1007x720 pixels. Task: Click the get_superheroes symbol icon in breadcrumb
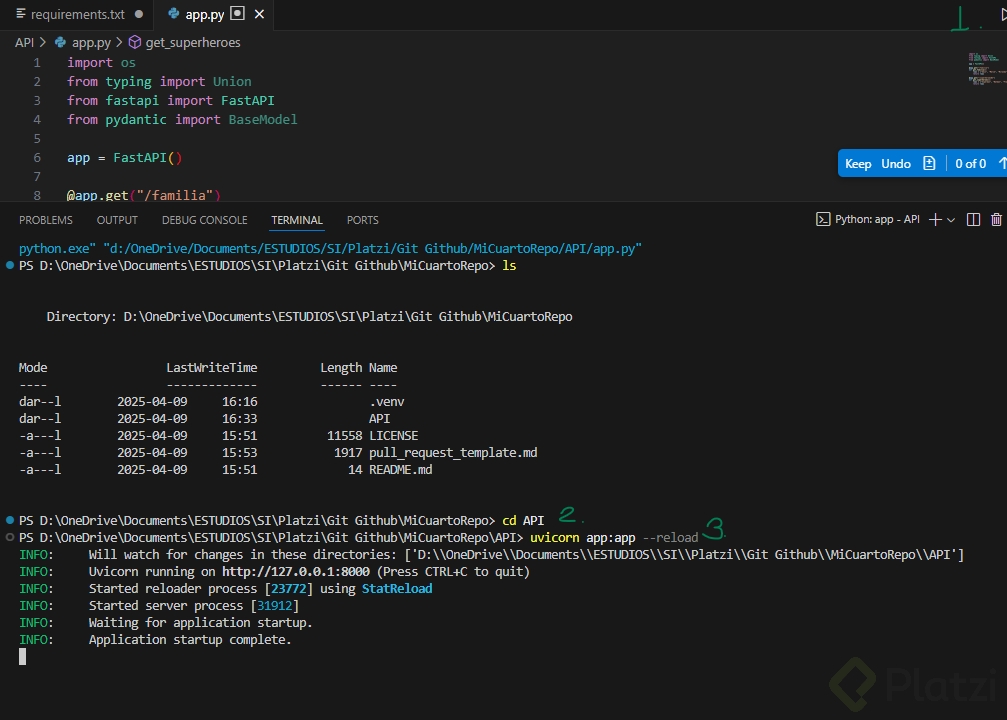pyautogui.click(x=135, y=43)
